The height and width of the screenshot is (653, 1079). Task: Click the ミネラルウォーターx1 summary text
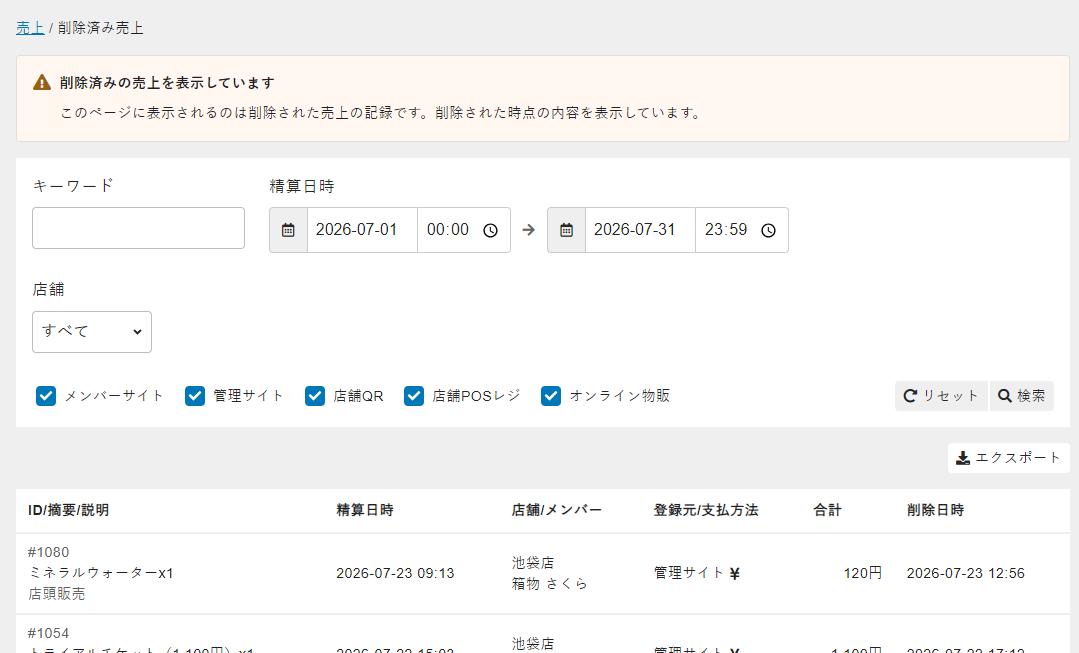tap(100, 572)
